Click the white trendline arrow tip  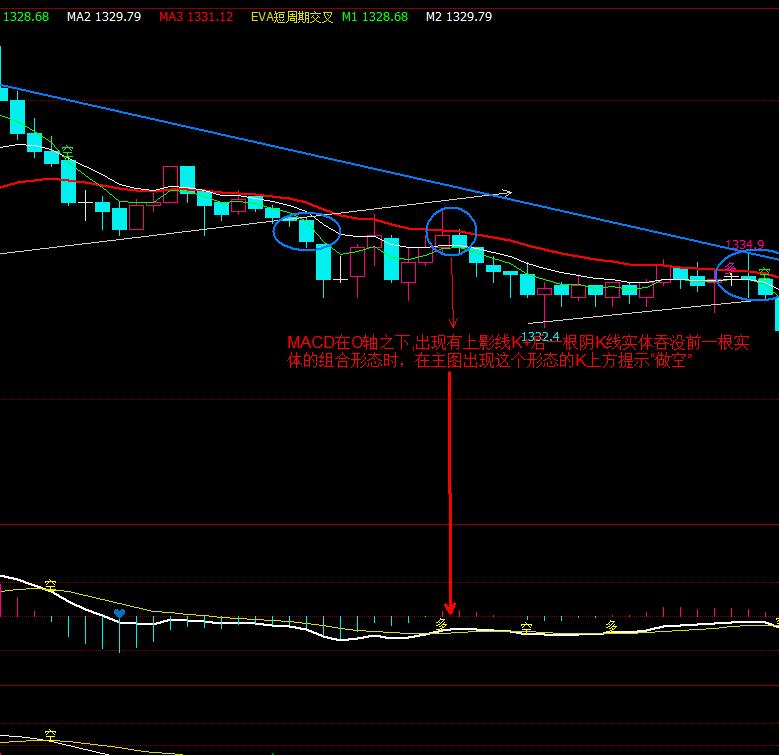coord(508,193)
